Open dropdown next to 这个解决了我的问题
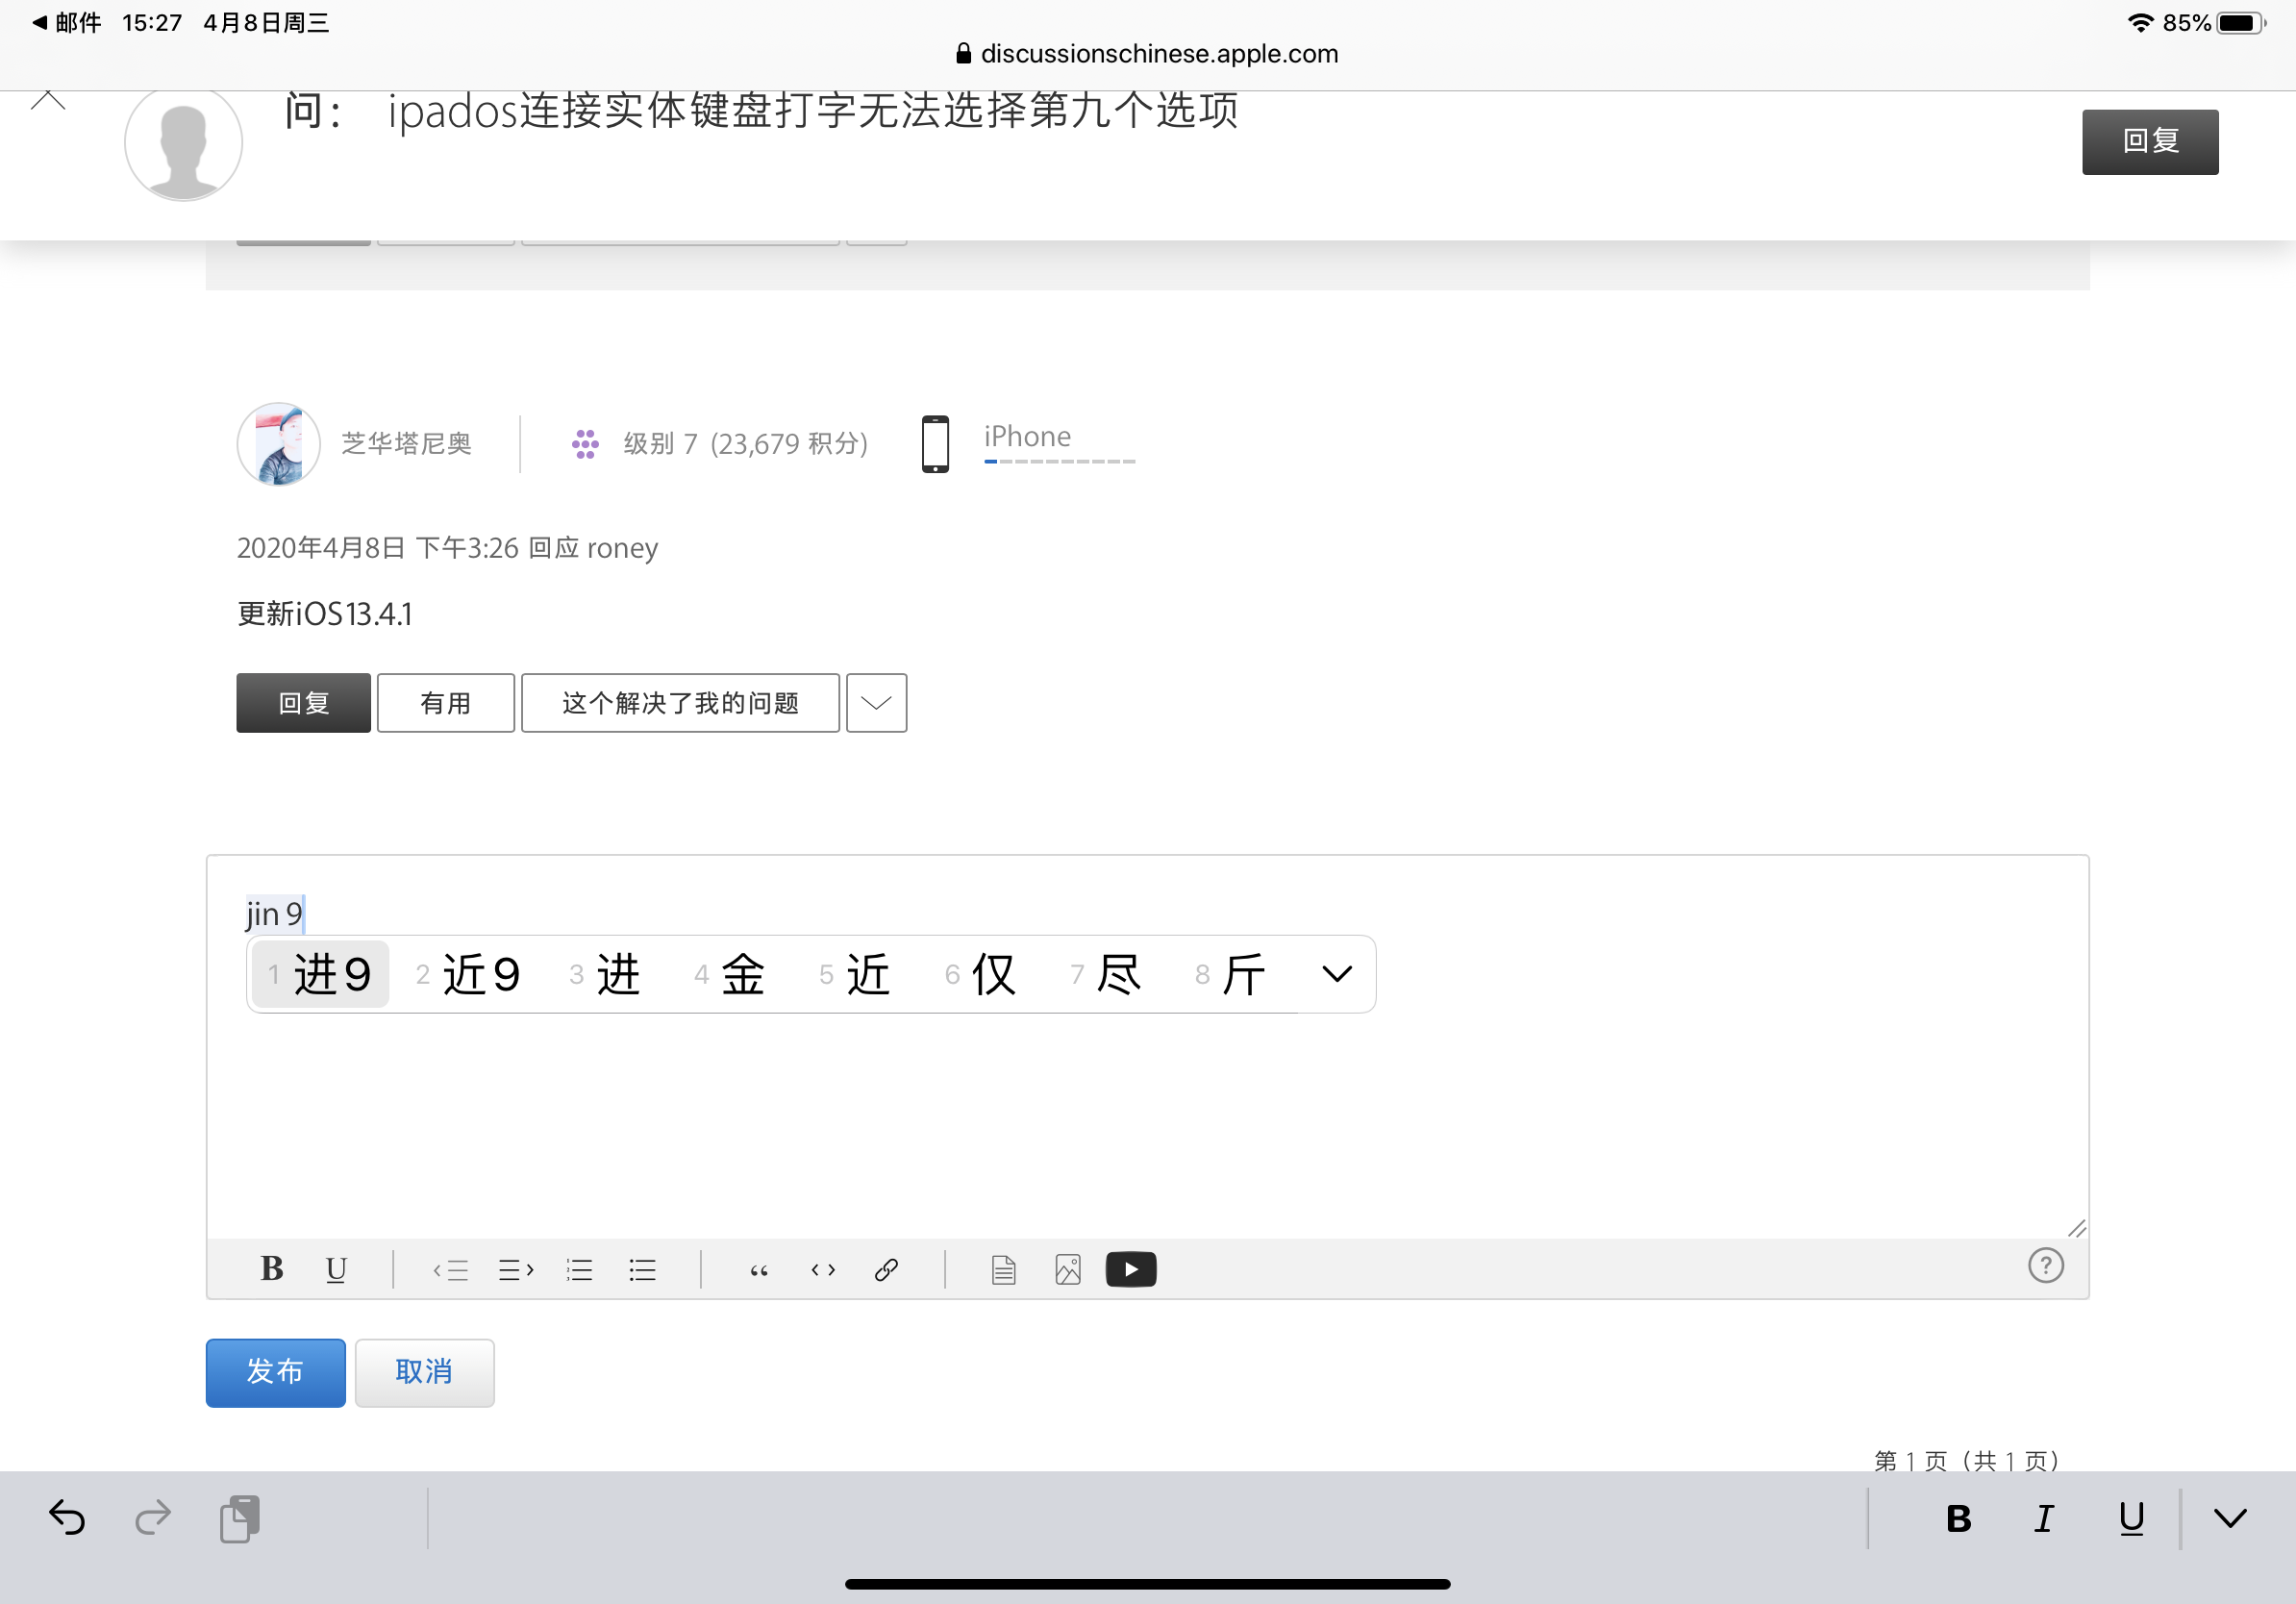Image resolution: width=2296 pixels, height=1604 pixels. click(876, 703)
